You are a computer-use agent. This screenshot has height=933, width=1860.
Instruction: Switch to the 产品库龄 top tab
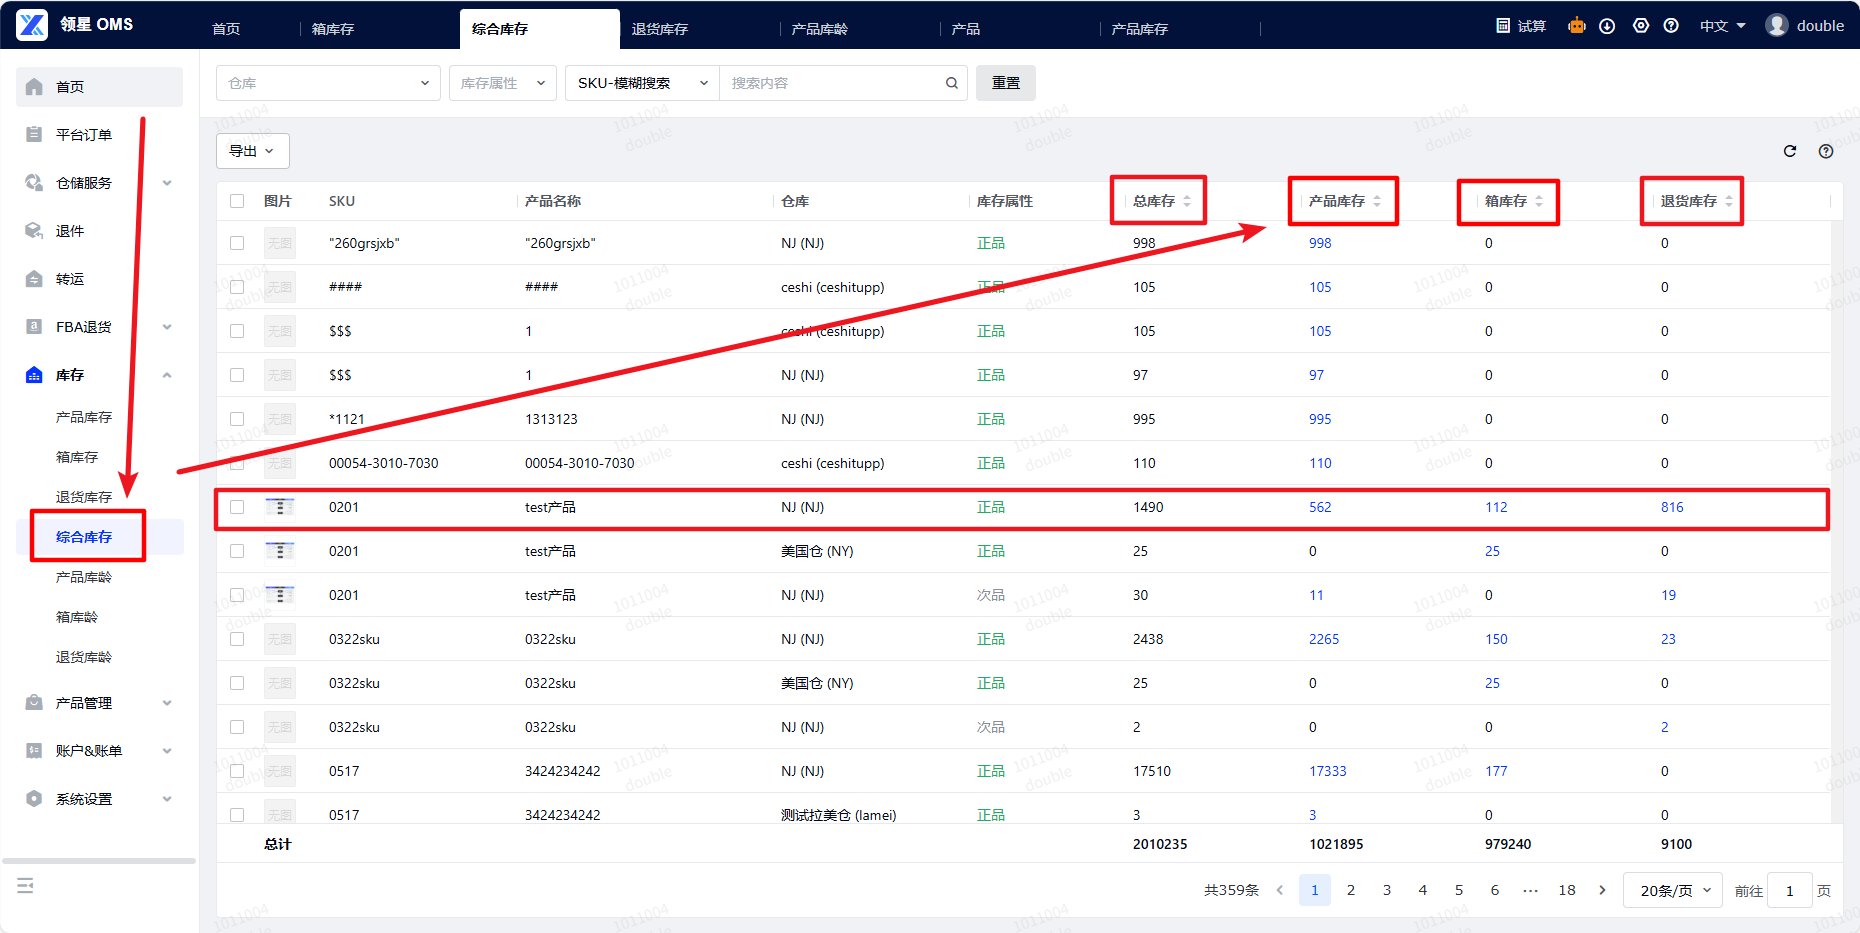820,29
